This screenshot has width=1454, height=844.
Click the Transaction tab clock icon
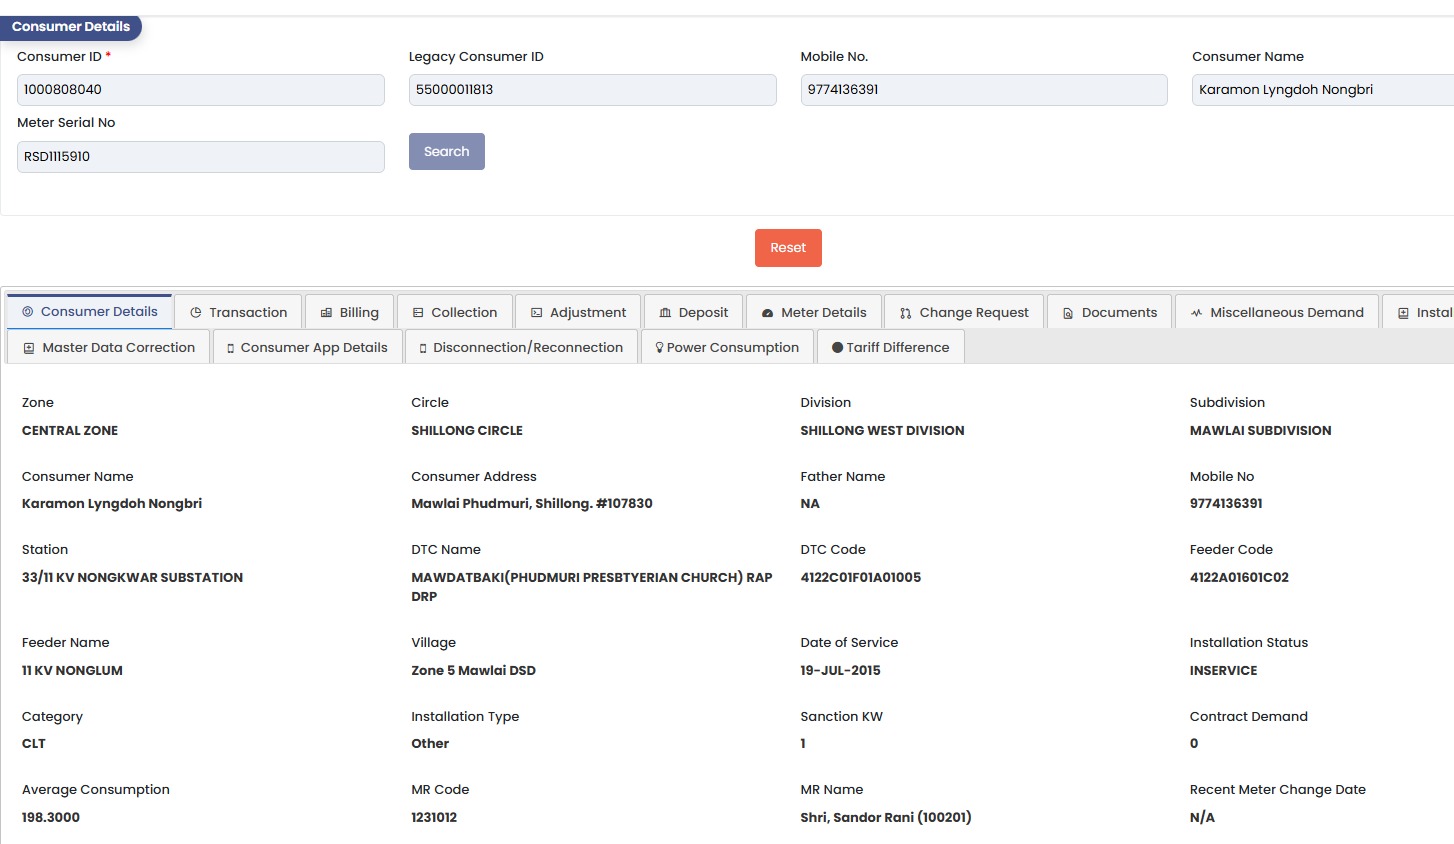pos(196,313)
